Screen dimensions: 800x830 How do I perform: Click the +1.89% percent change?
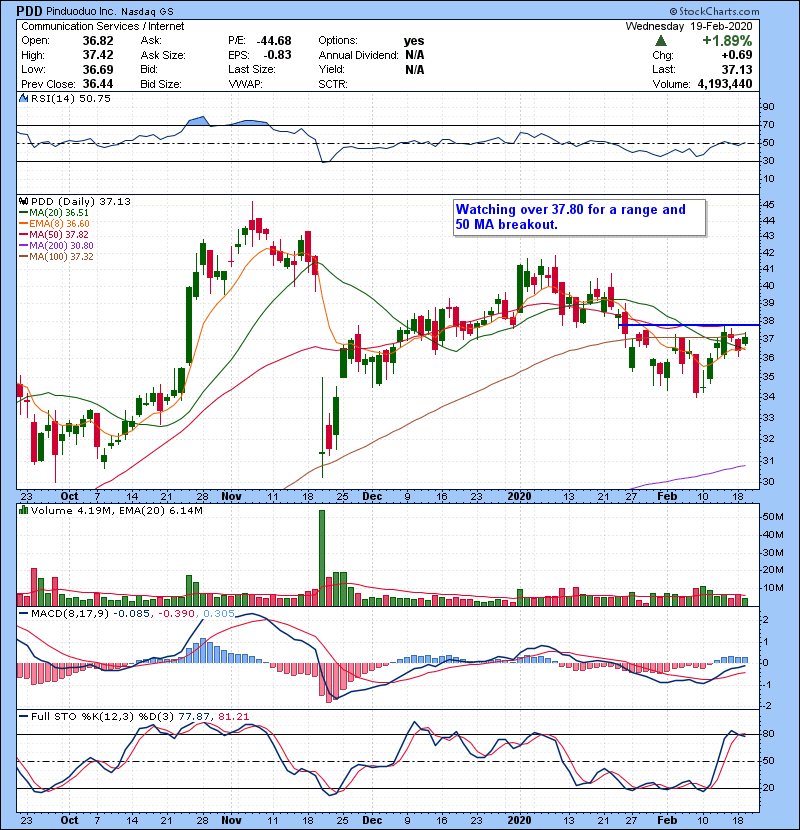coord(727,41)
